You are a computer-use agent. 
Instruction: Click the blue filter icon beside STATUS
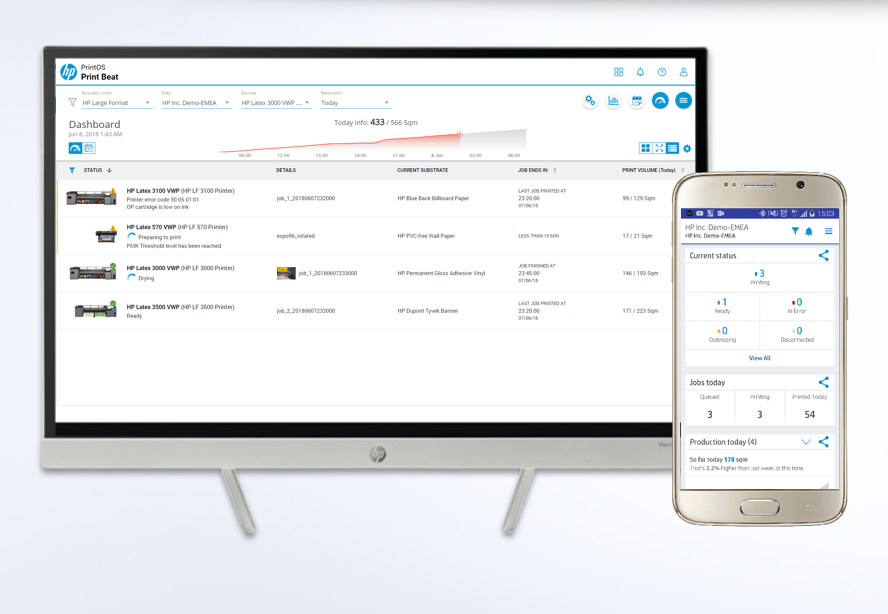pos(72,170)
